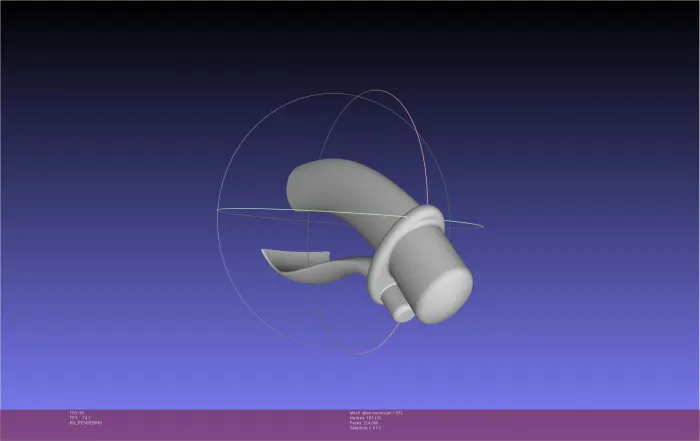The height and width of the screenshot is (441, 700).
Task: Click the gray 3D mesh model
Action: (368, 241)
